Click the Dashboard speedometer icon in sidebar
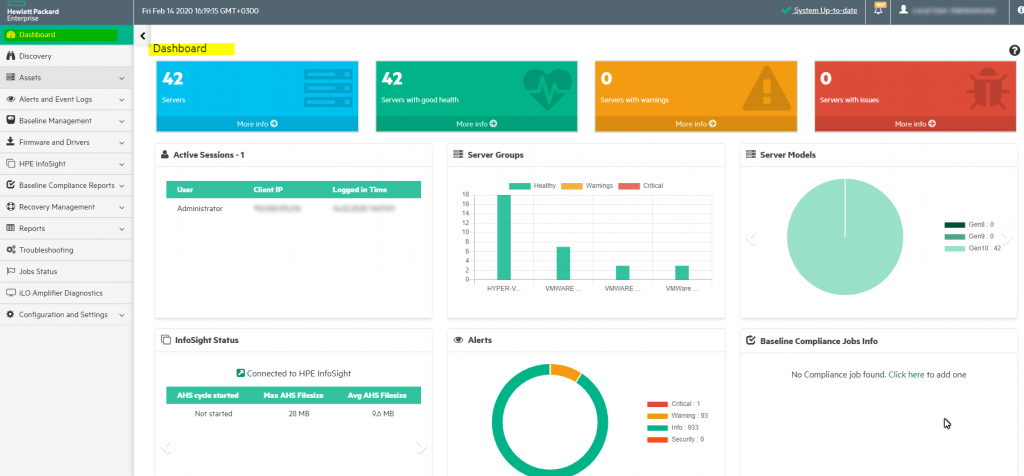Screen dimensions: 1024x476 click(10, 35)
